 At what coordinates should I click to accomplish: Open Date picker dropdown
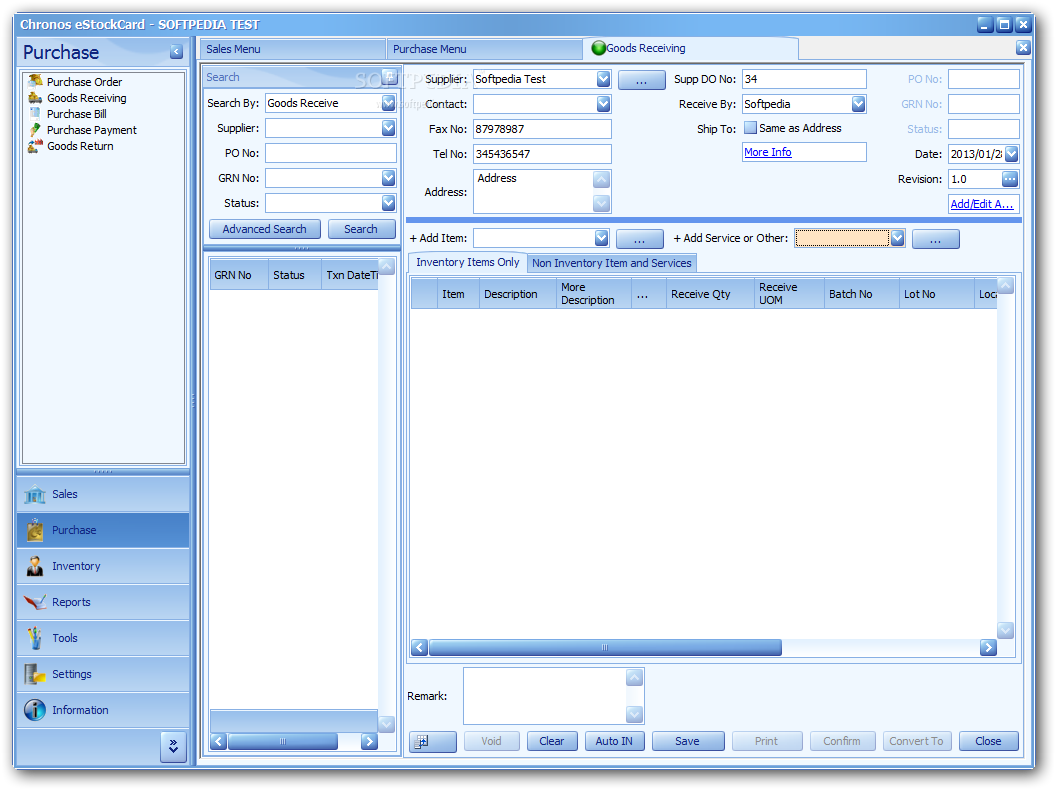1011,154
